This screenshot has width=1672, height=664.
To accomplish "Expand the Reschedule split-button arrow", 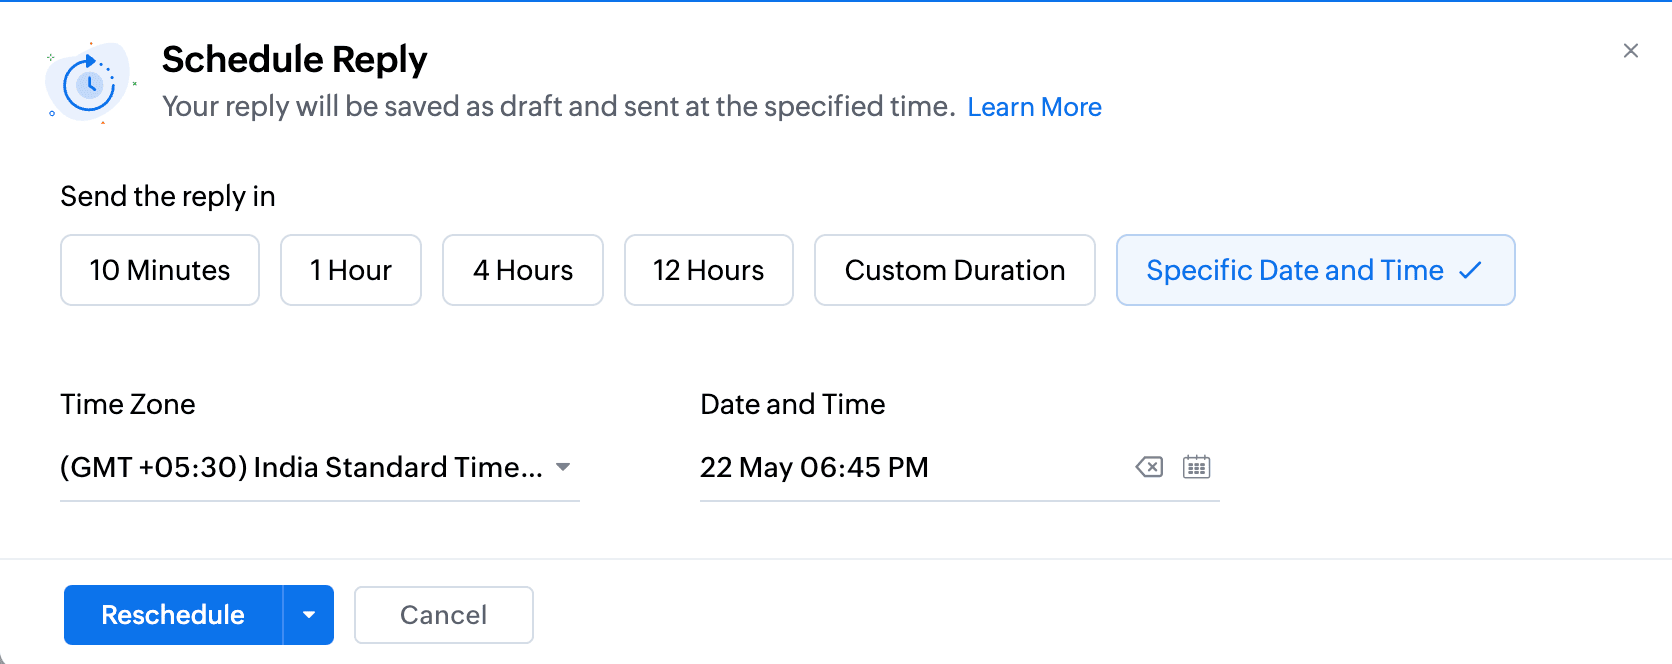I will (309, 615).
